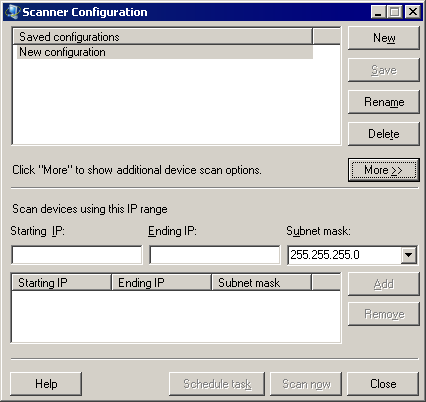Click the Schedule task button
426x402 pixels.
coord(217,384)
